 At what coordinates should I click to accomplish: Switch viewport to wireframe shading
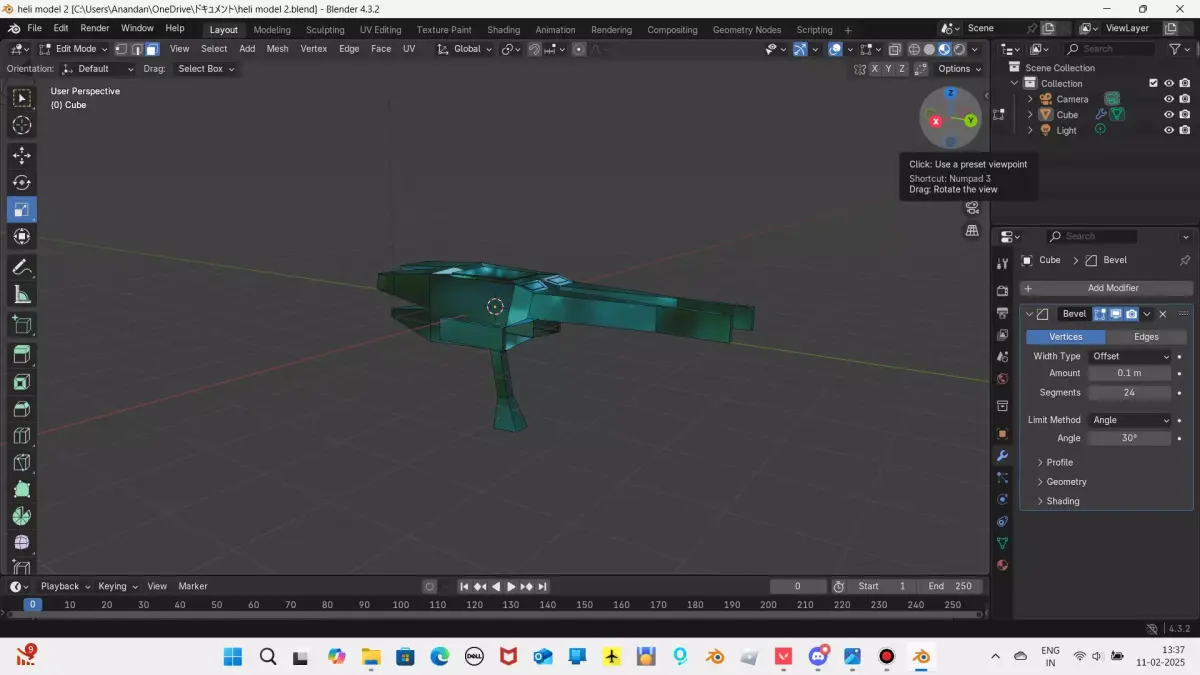[x=914, y=49]
